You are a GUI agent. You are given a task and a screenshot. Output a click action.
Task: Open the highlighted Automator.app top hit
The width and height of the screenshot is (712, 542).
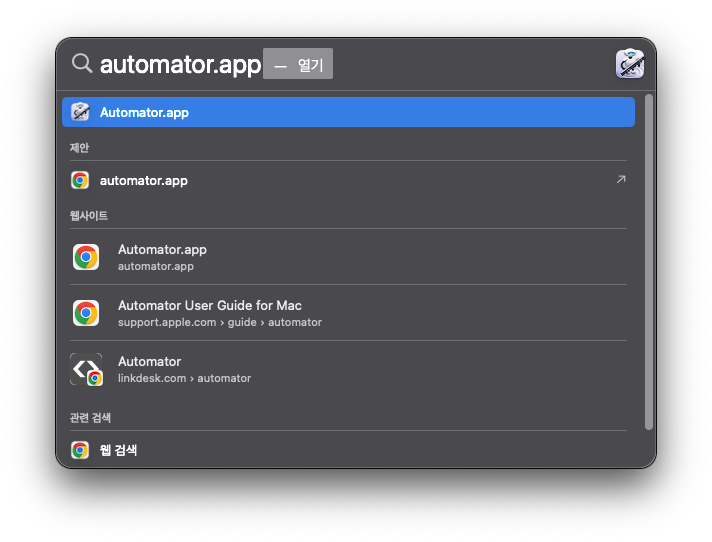pos(348,112)
